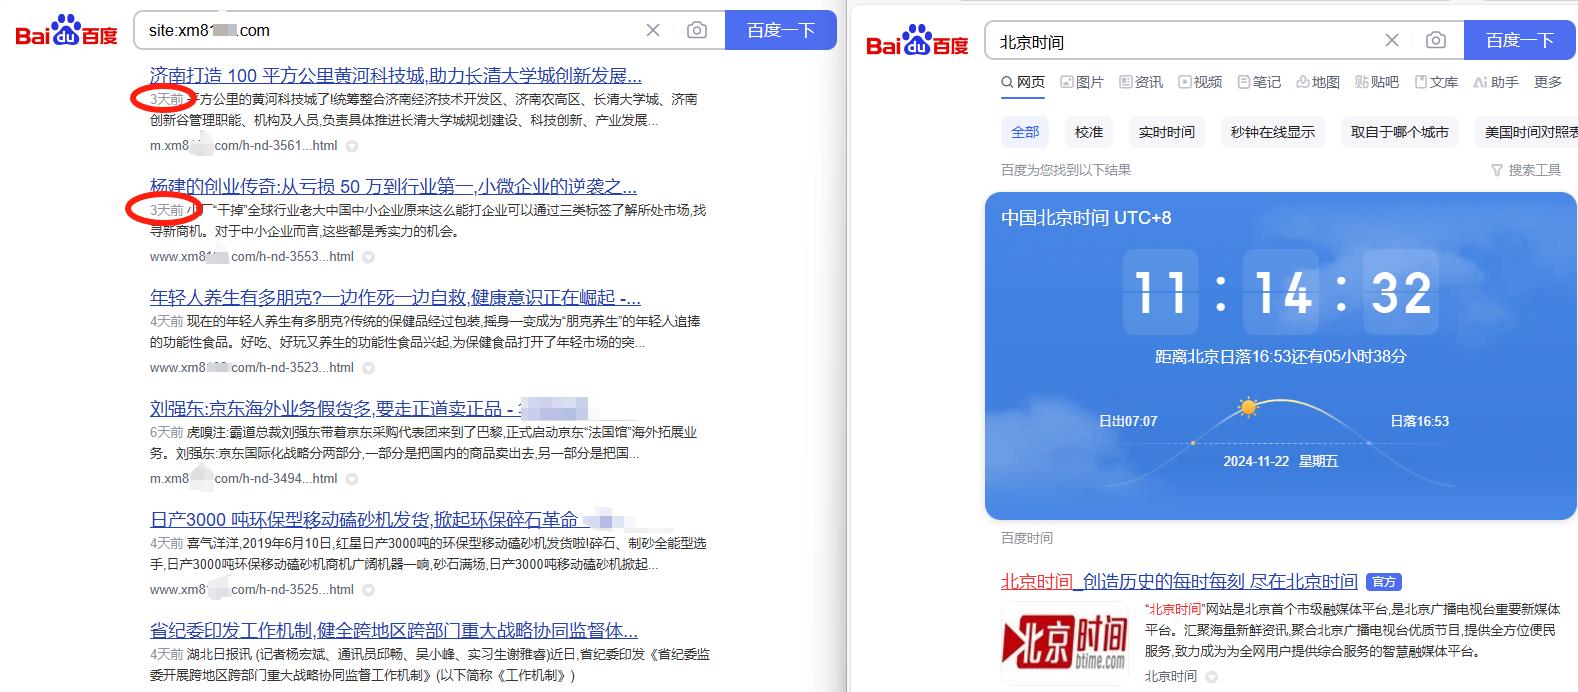Switch to the 图片 tab

point(1082,82)
